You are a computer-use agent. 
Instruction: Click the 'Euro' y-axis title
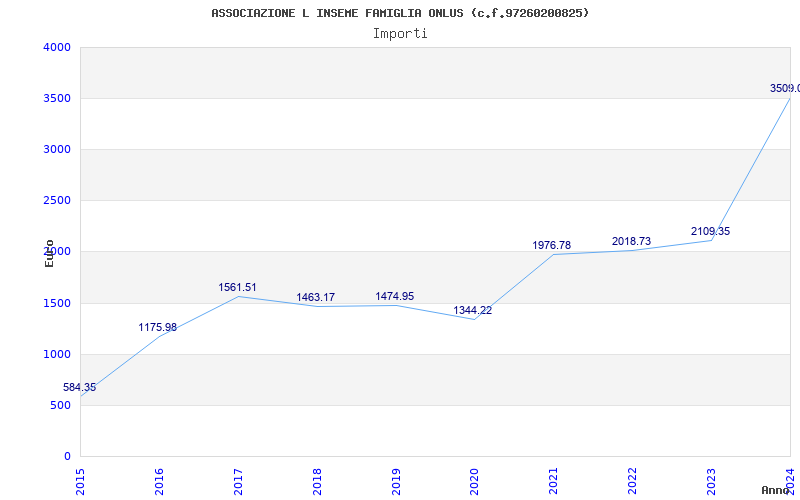[49, 253]
